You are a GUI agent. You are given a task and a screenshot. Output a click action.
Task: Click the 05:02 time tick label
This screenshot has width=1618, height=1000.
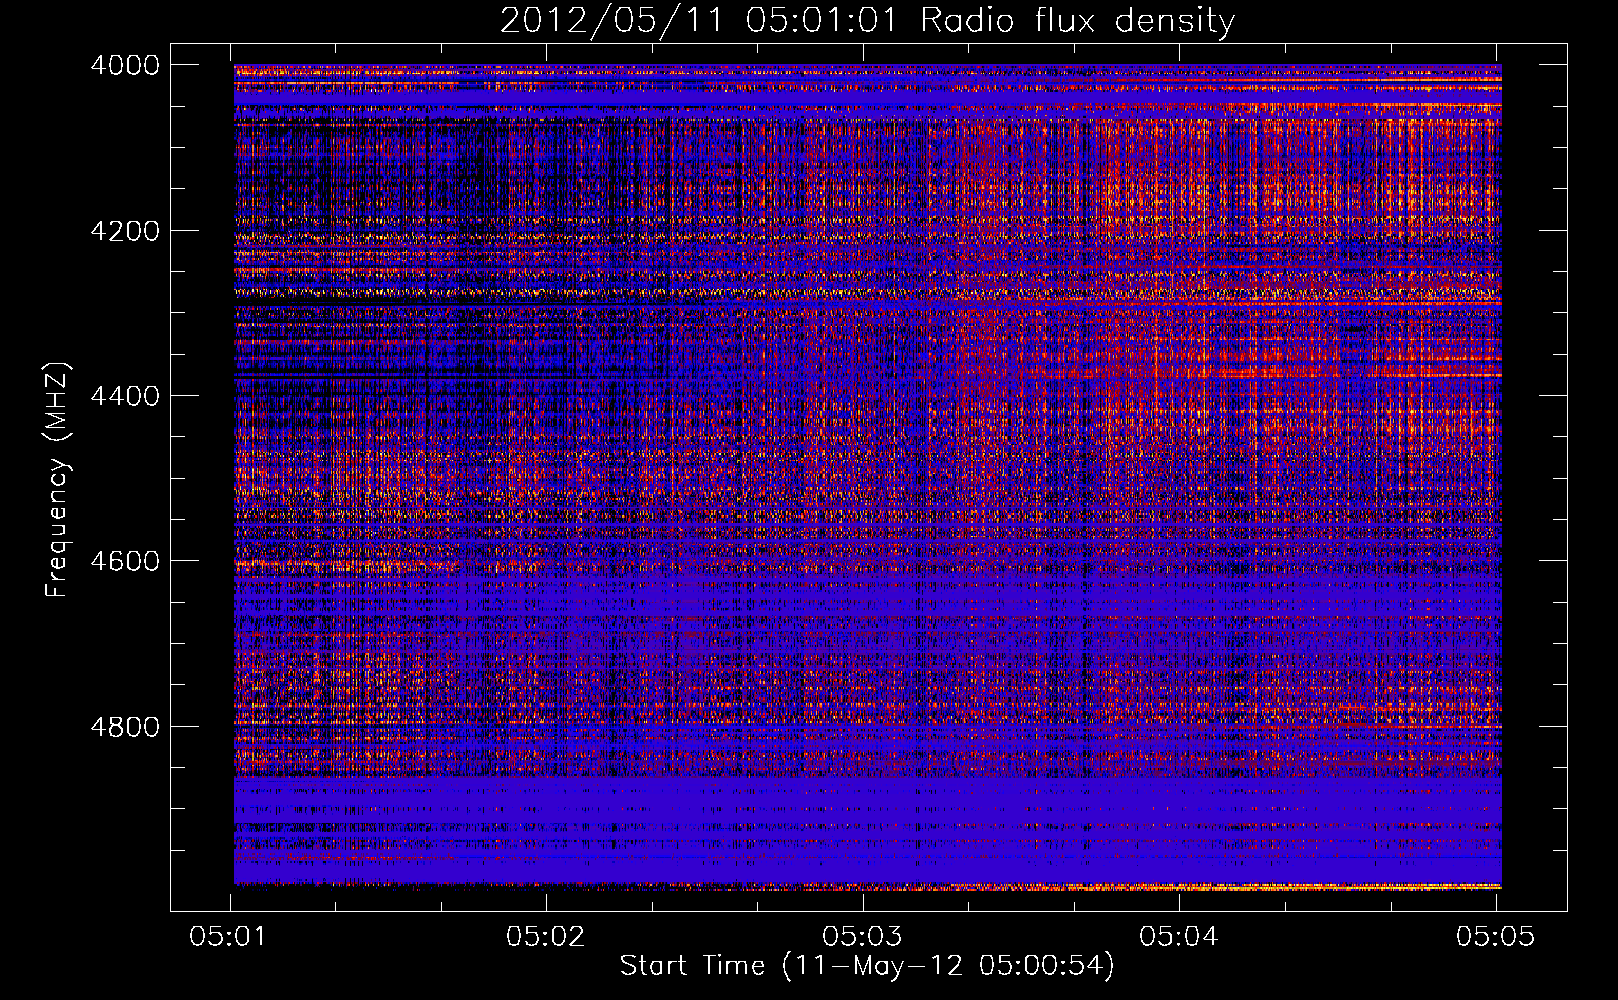click(x=546, y=936)
